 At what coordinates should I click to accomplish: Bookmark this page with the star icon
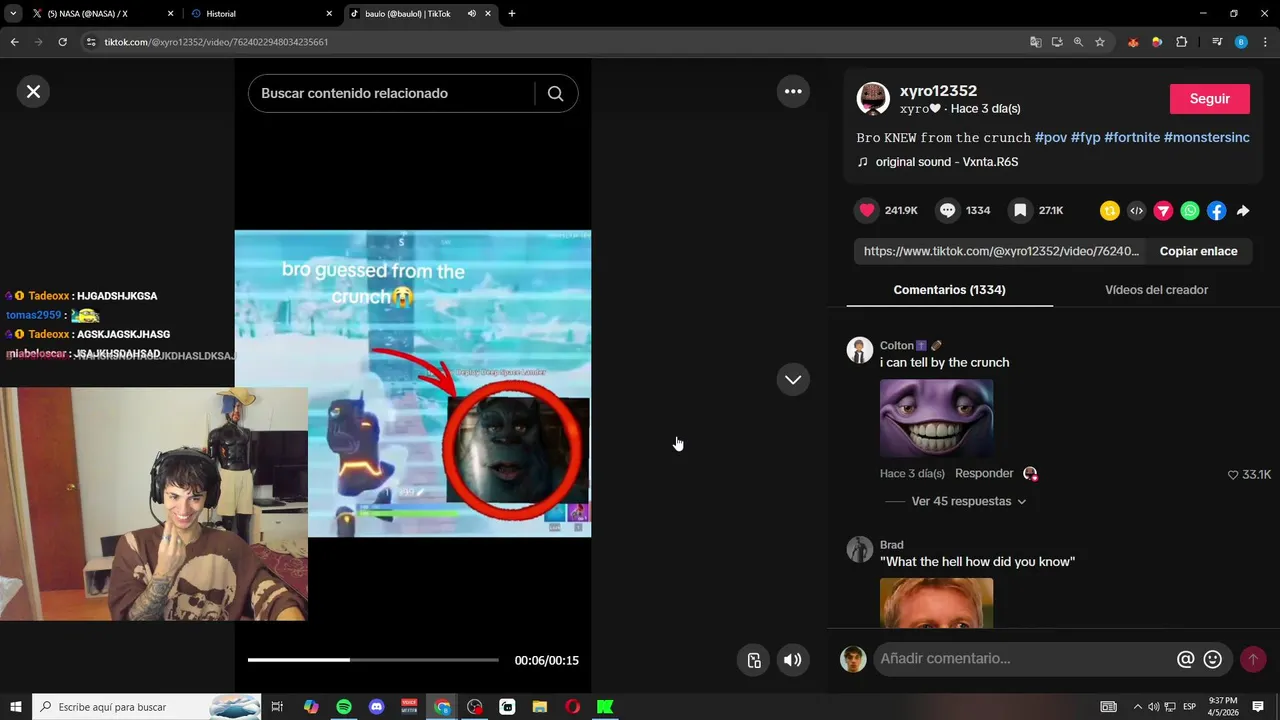pos(1100,42)
